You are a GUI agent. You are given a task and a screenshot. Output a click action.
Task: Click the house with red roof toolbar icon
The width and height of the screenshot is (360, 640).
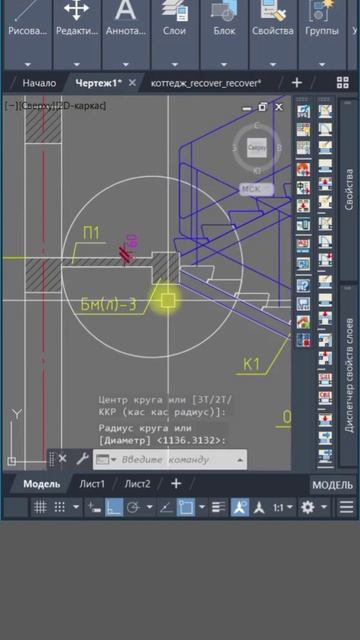tap(303, 322)
